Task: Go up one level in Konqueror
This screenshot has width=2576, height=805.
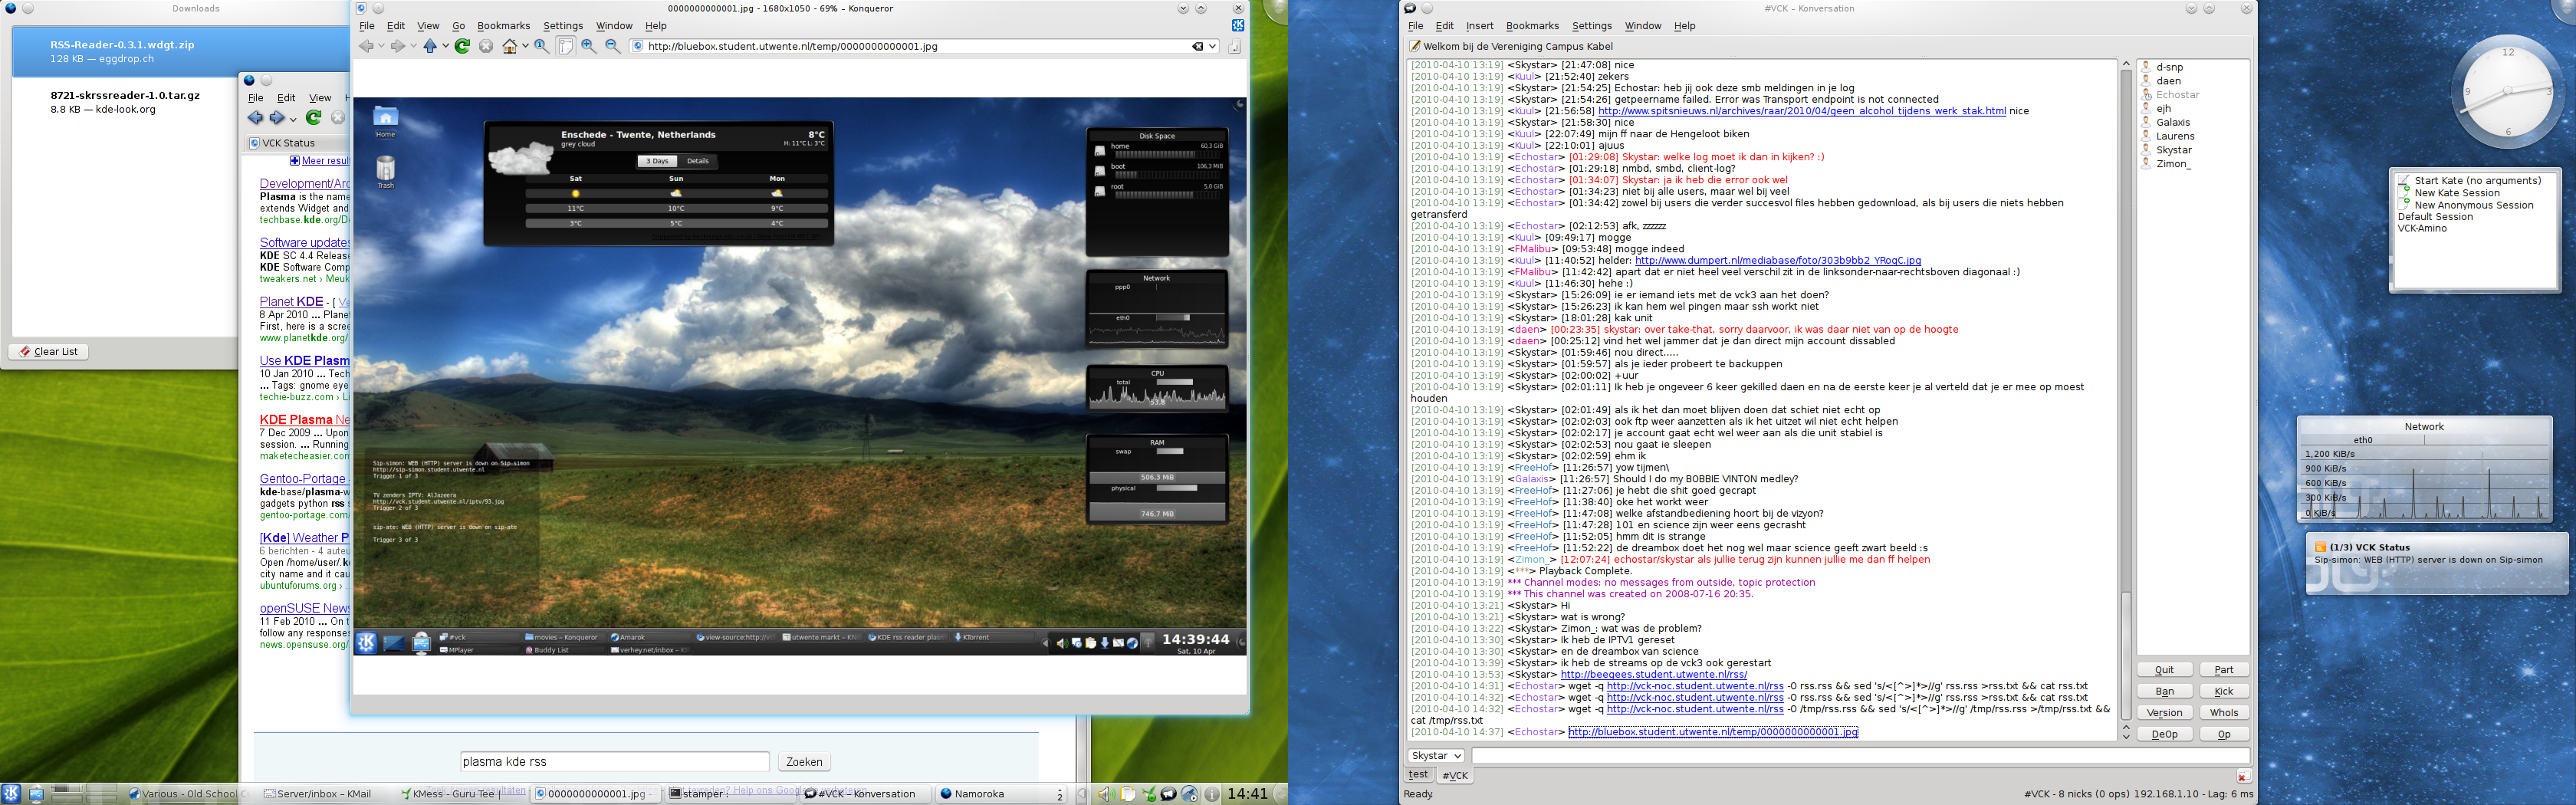Action: [430, 46]
